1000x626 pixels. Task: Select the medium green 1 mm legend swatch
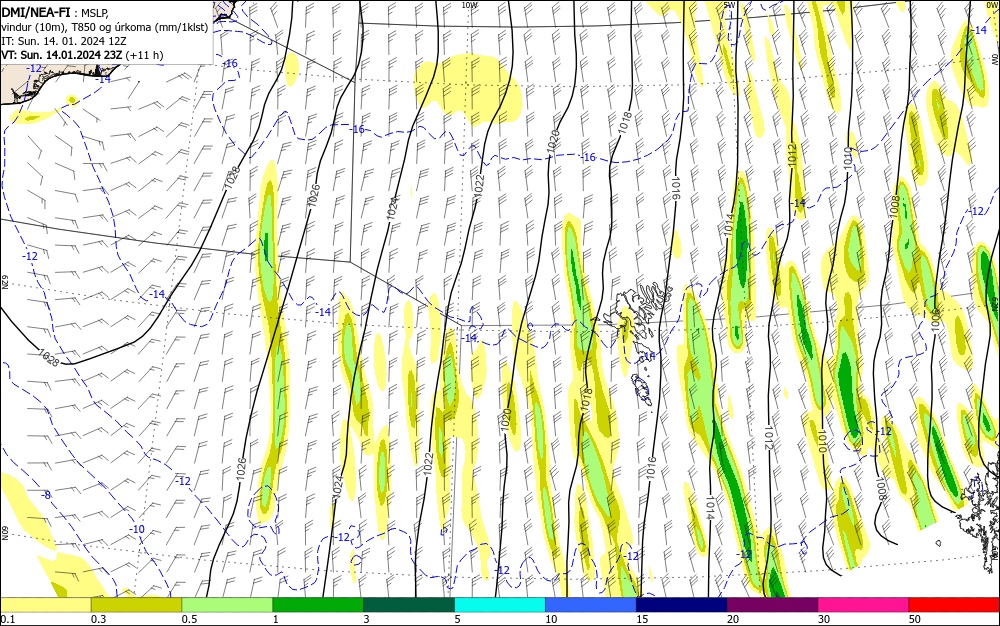click(x=318, y=604)
